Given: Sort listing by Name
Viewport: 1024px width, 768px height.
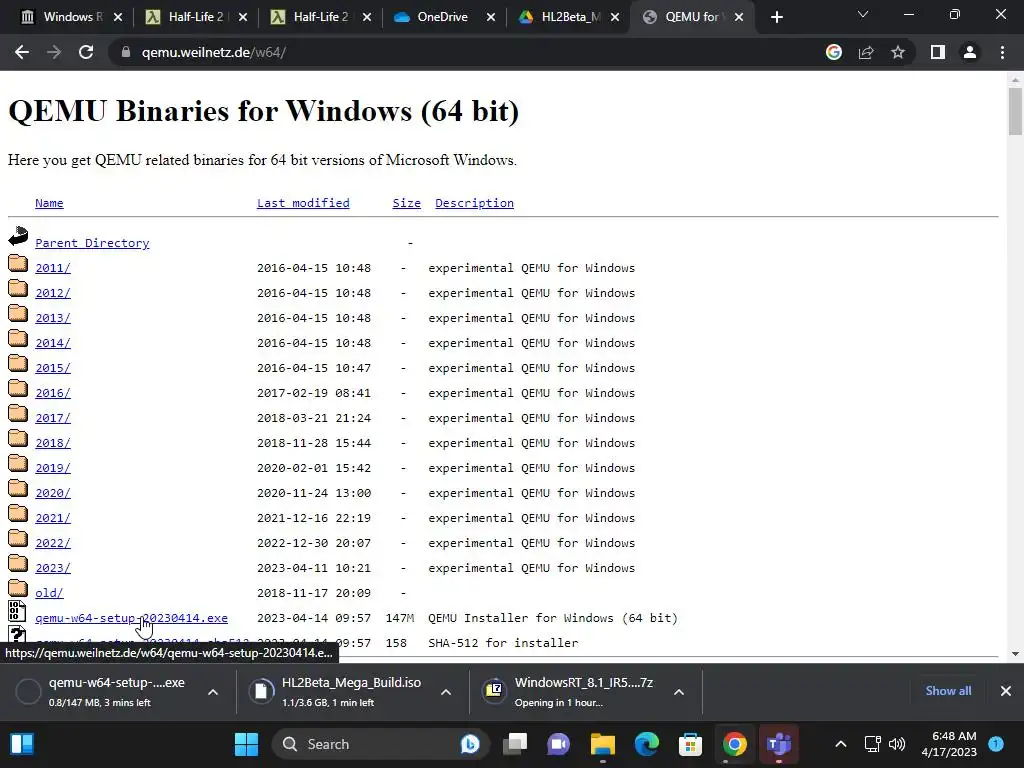Looking at the screenshot, I should (49, 203).
